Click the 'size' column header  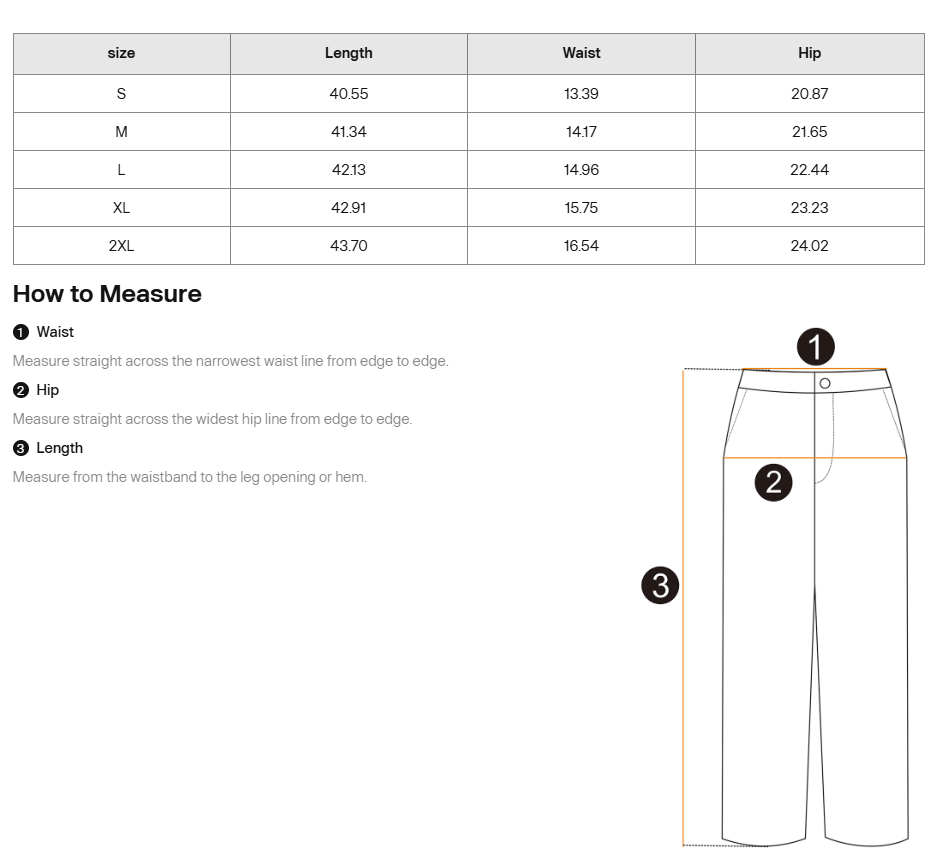coord(121,53)
